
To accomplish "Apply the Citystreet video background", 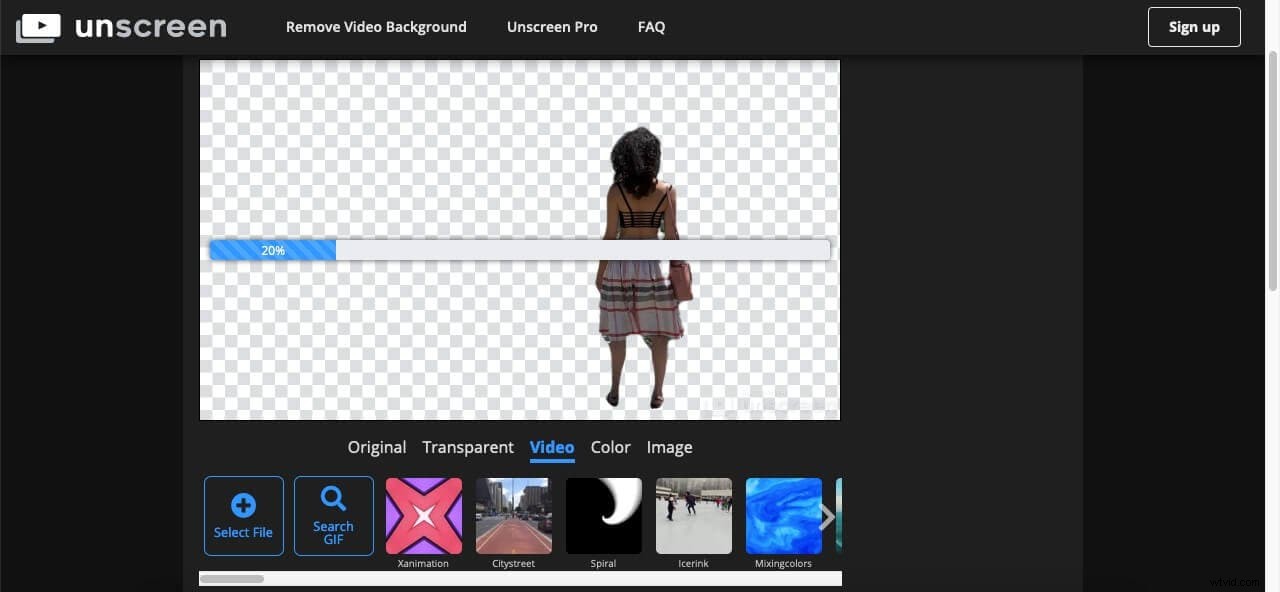I will point(513,516).
